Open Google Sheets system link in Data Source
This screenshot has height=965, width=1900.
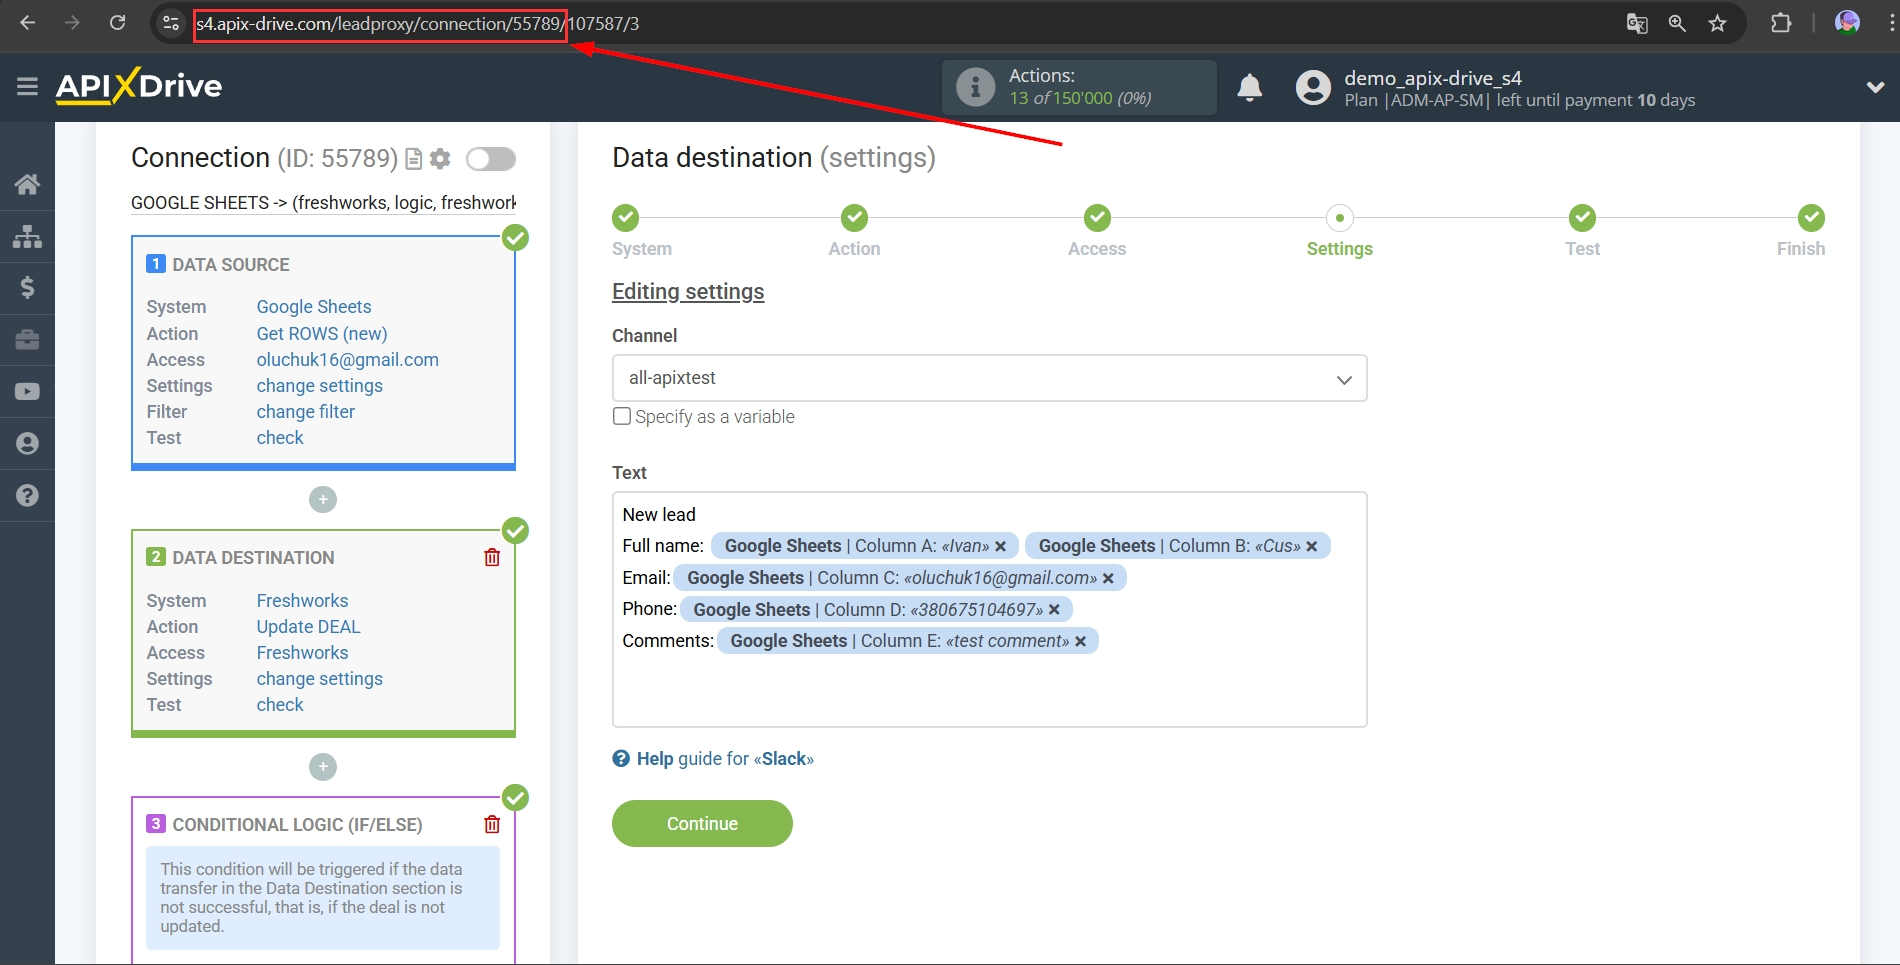(x=314, y=307)
